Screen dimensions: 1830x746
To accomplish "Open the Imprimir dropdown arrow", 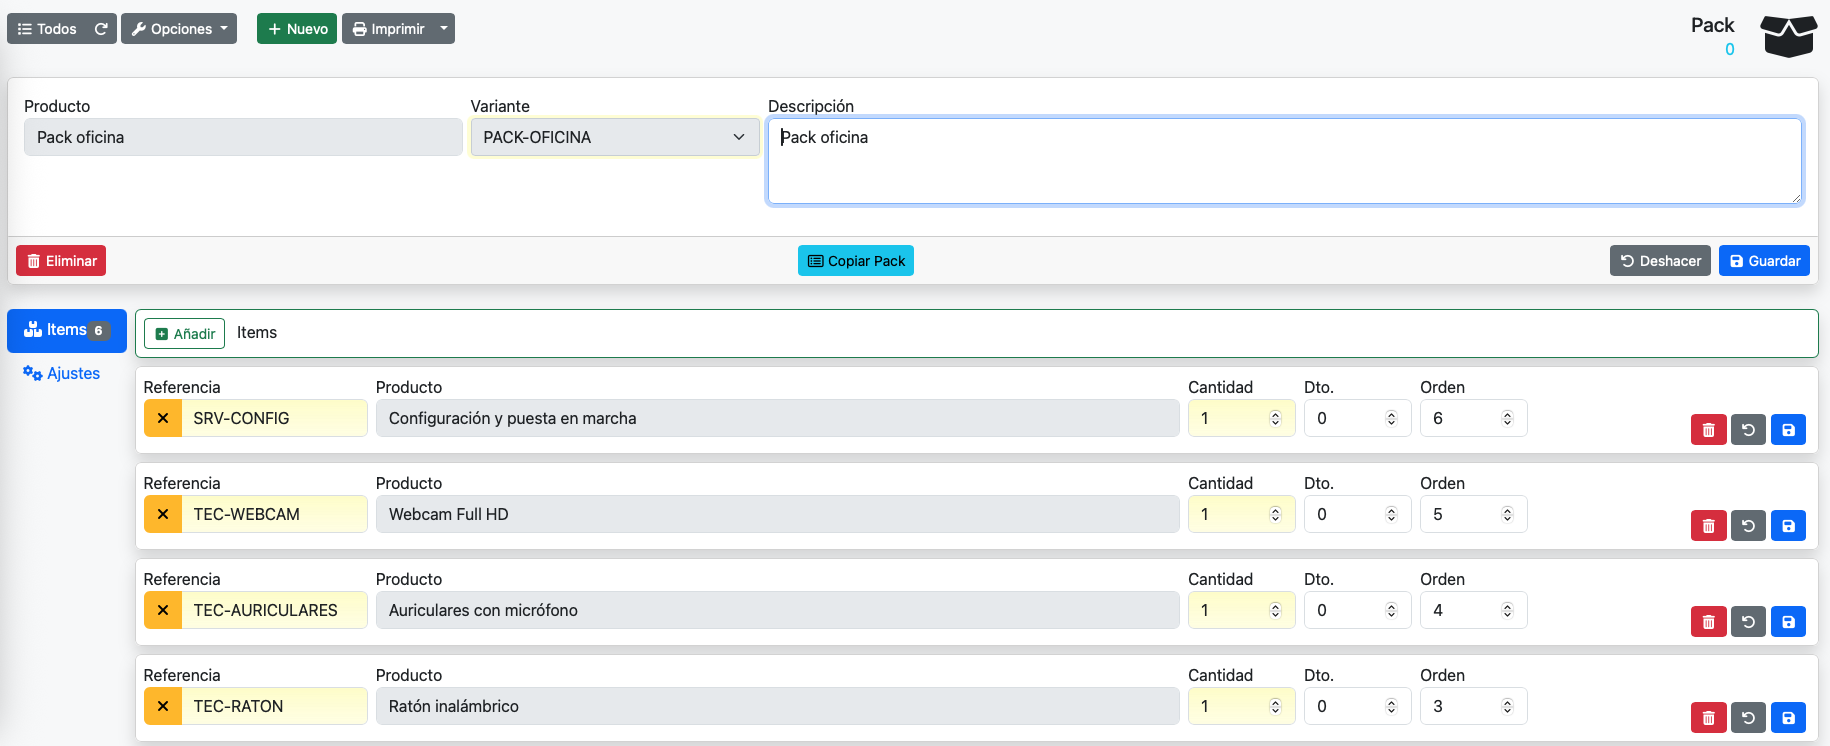I will 444,29.
